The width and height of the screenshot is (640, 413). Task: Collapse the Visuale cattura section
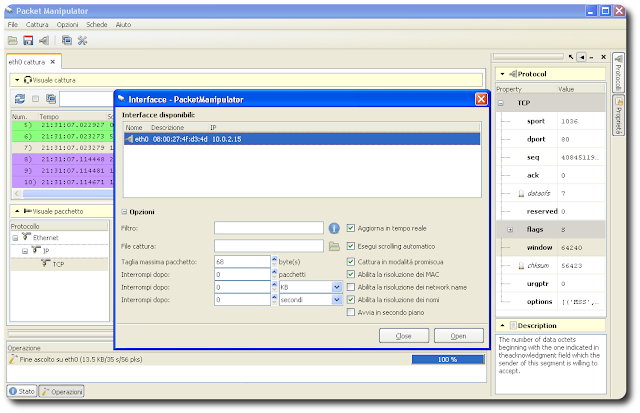(x=17, y=80)
